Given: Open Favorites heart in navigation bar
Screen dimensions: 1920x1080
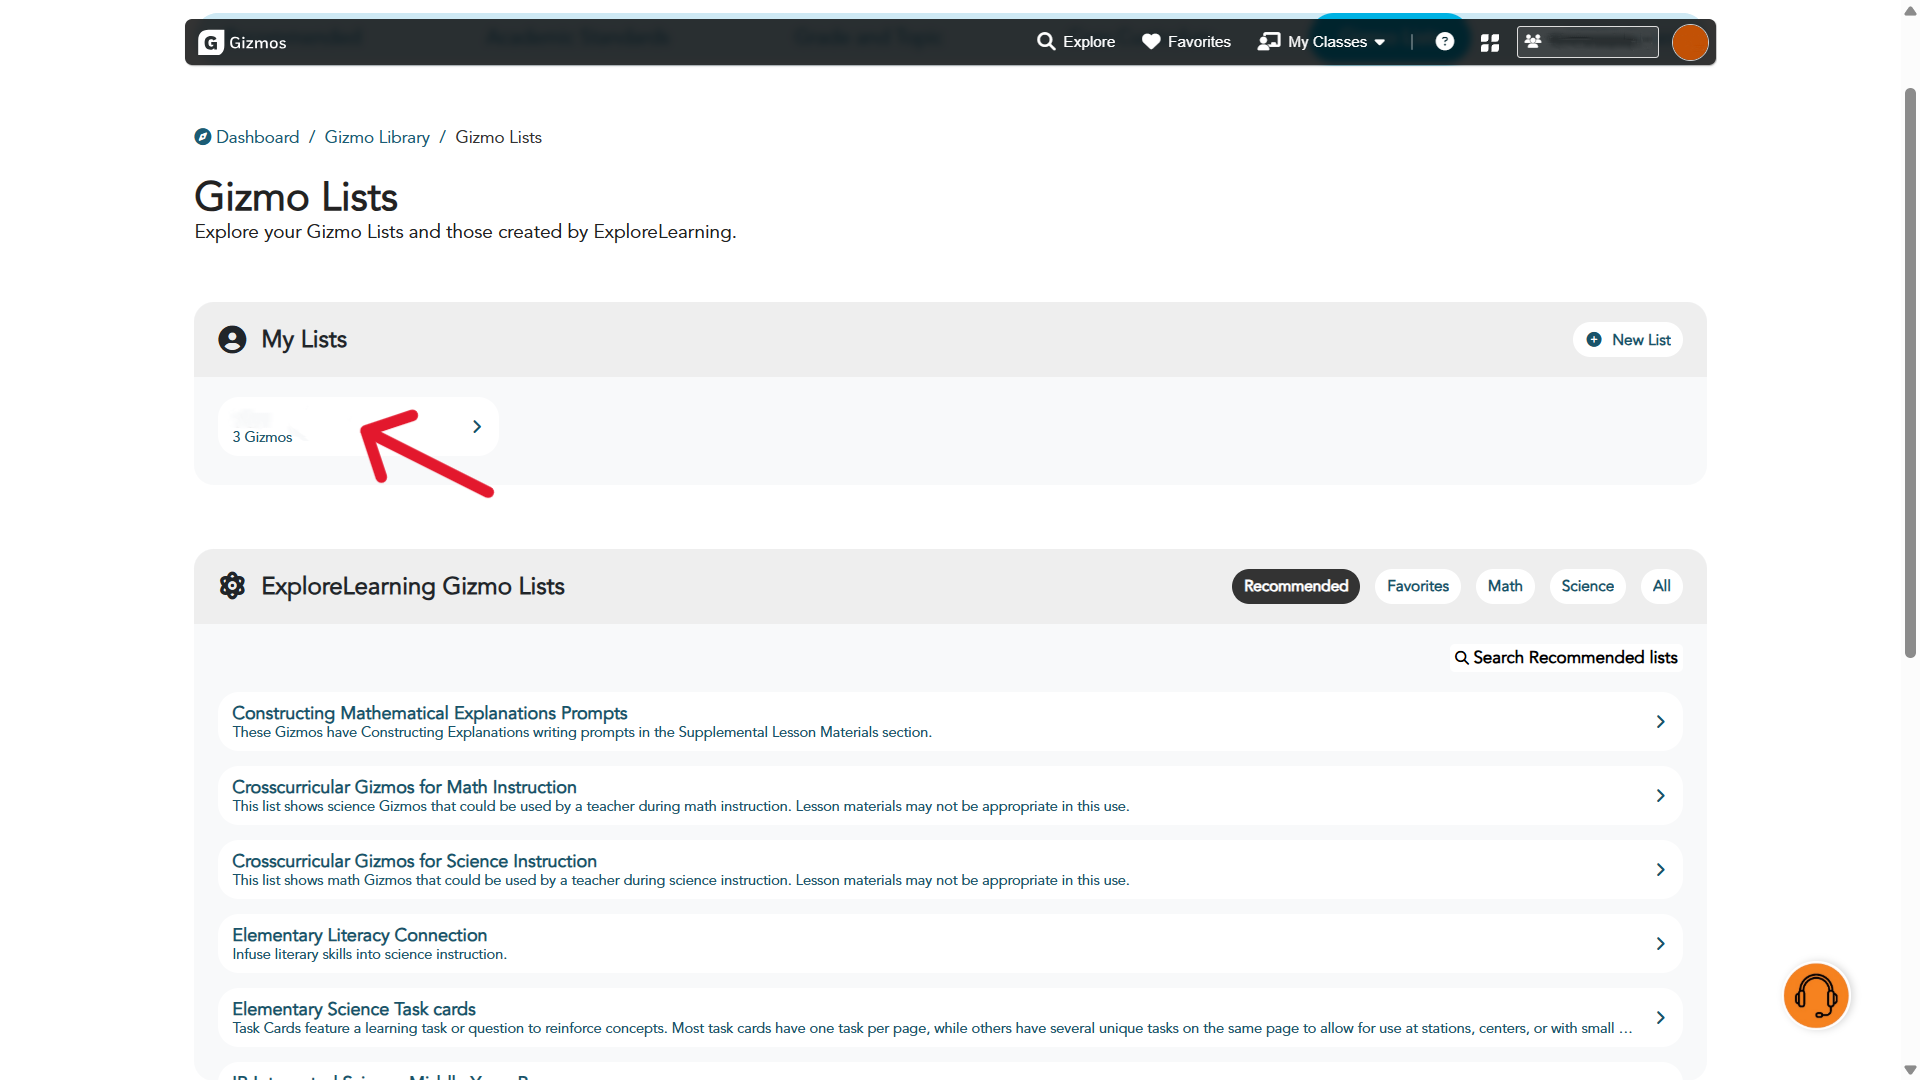Looking at the screenshot, I should [1151, 41].
